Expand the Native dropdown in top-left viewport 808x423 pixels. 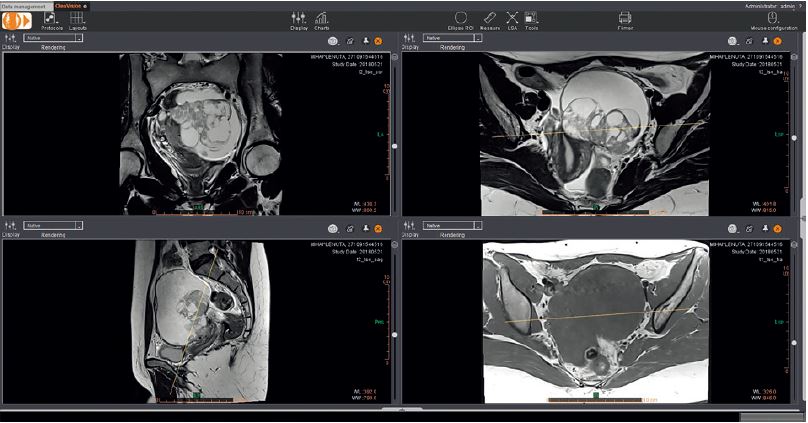click(53, 38)
